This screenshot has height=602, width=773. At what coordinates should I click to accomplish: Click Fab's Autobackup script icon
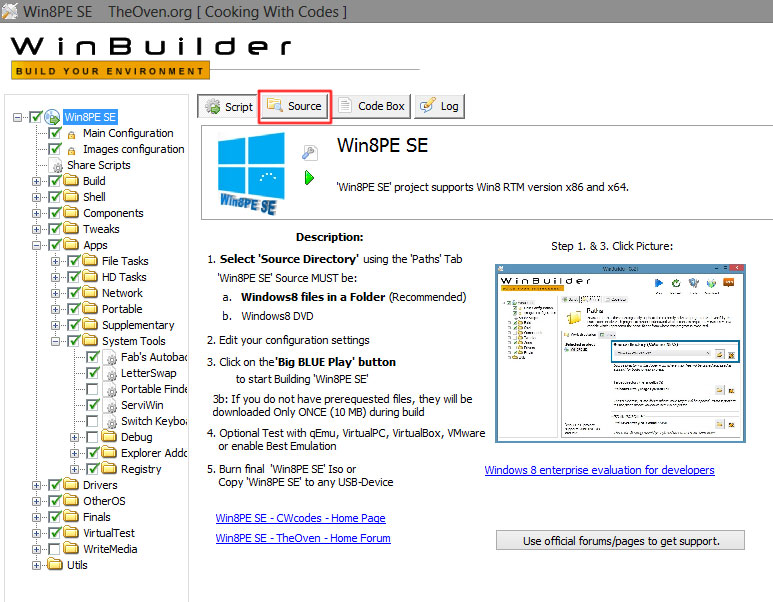coord(111,357)
